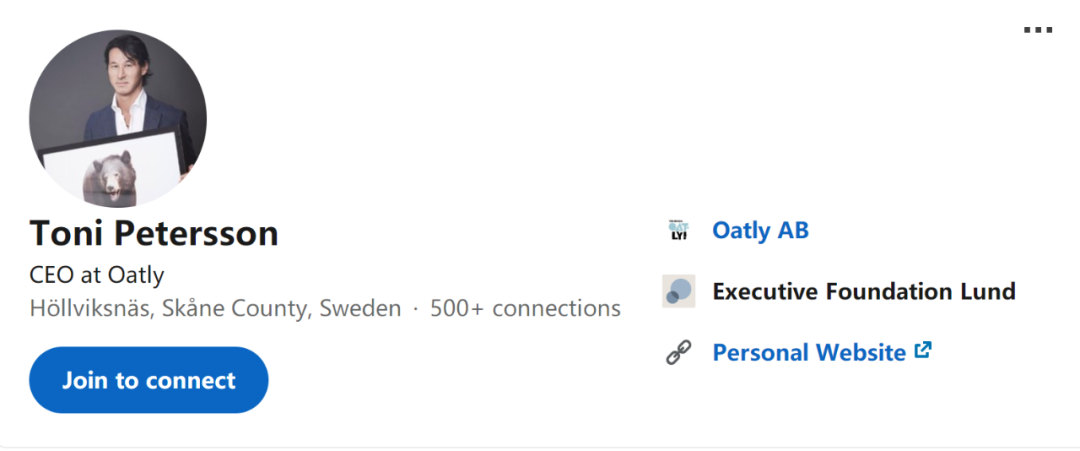This screenshot has width=1080, height=451.
Task: Select the Executive Foundation Lund text
Action: pos(863,292)
